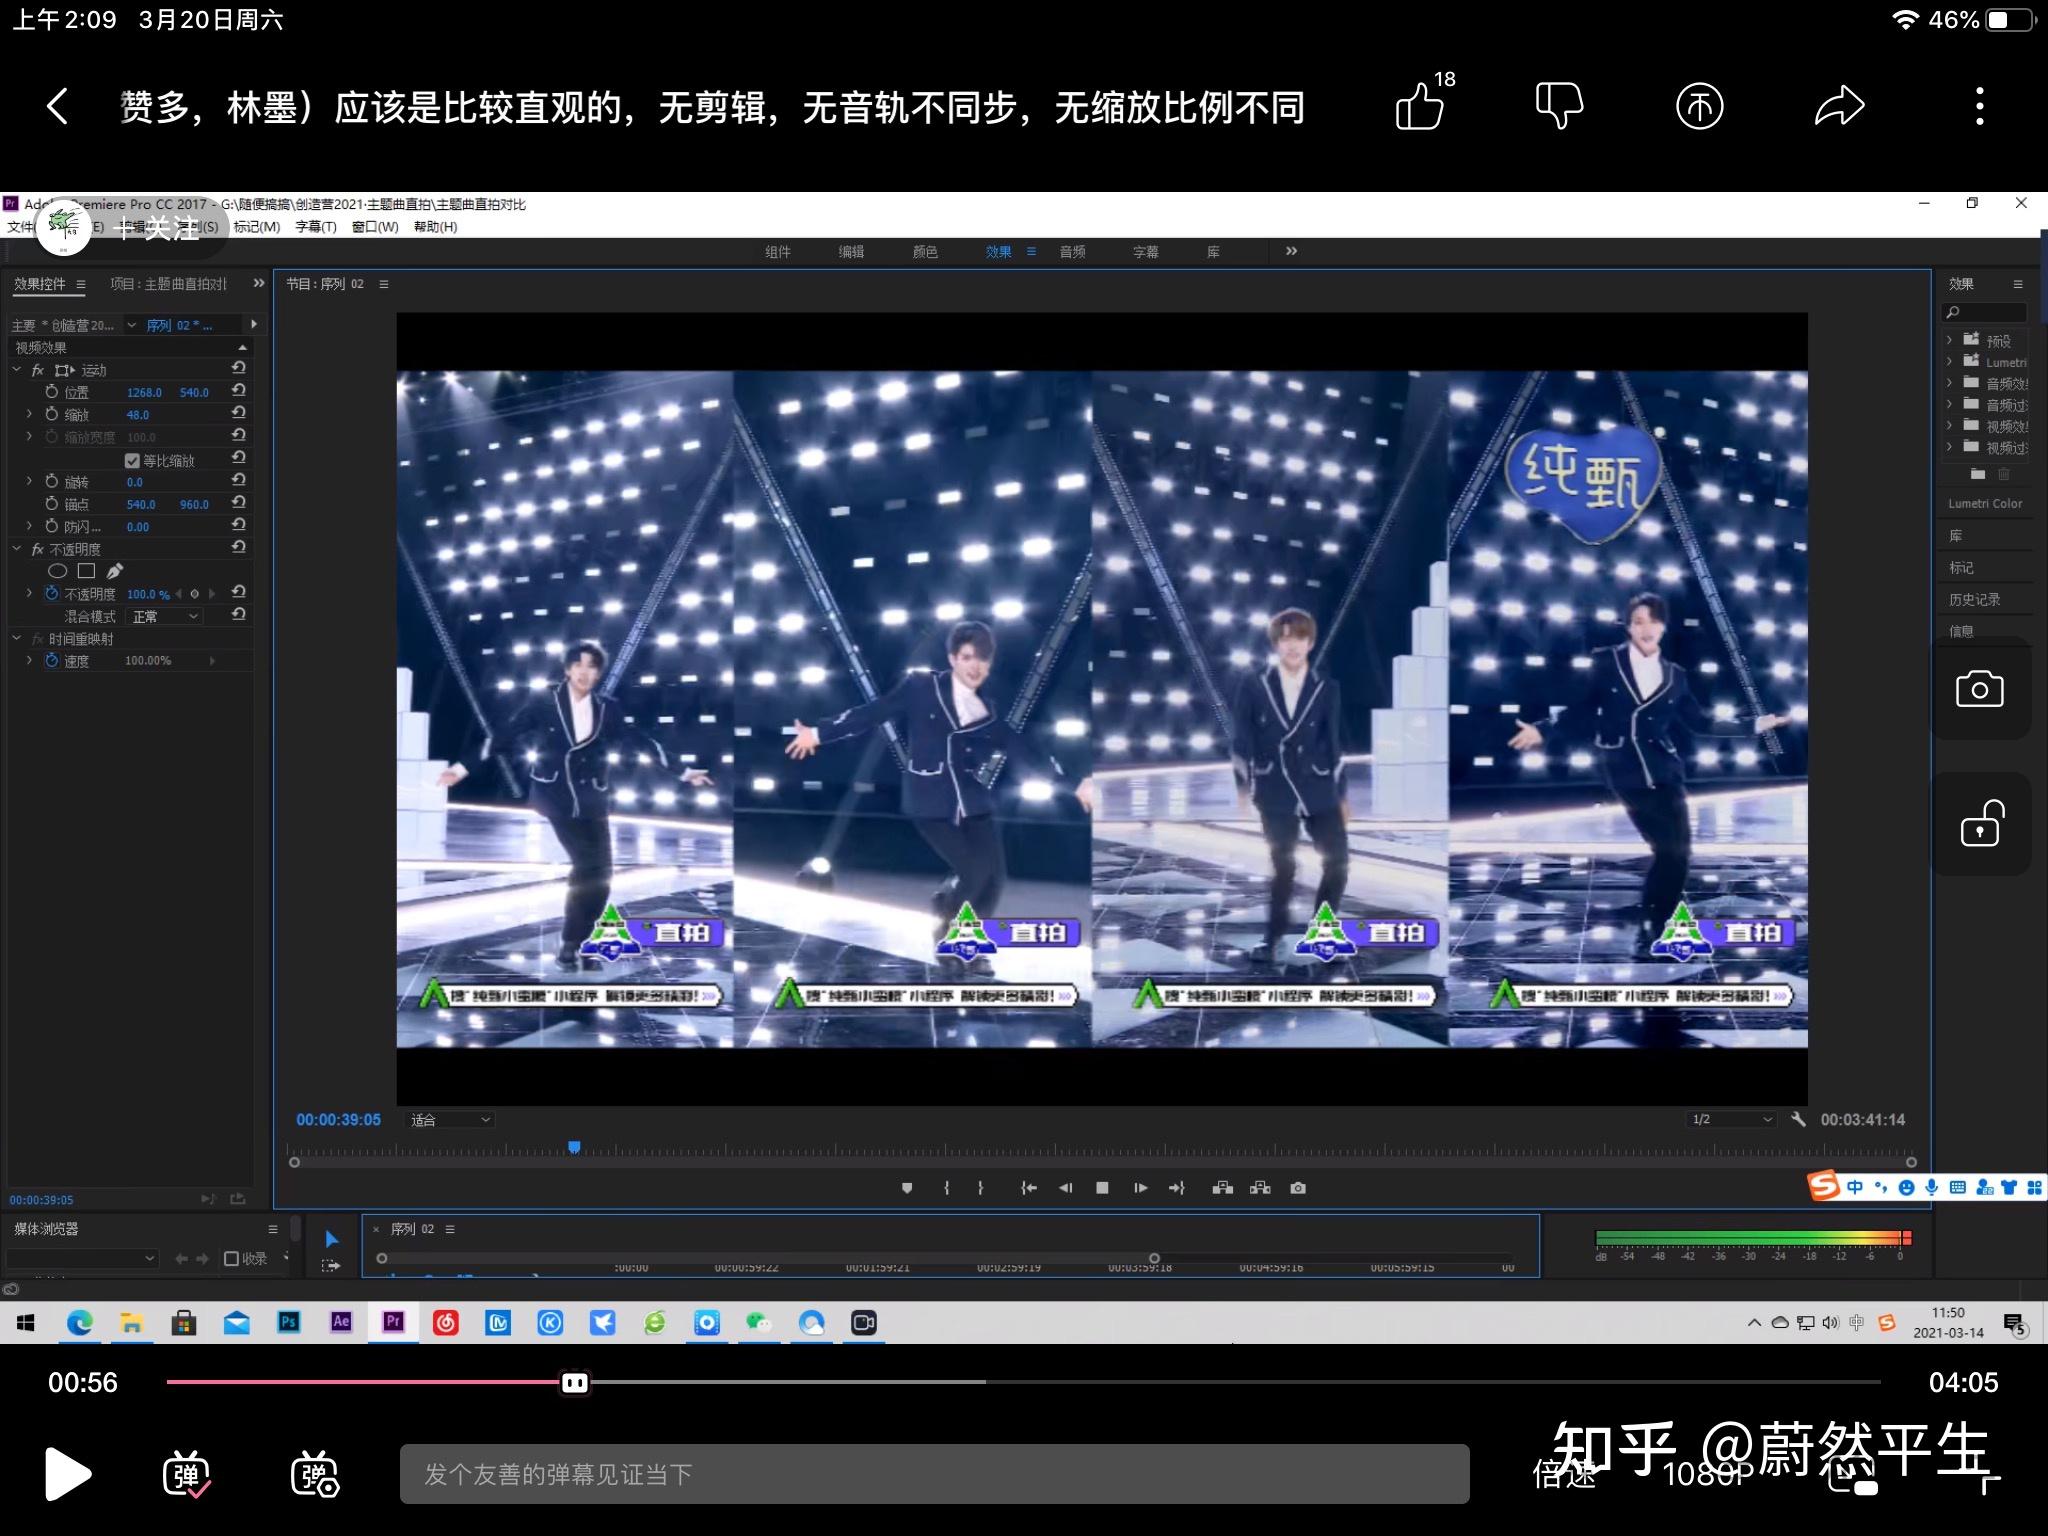2048x1536 pixels.
Task: Open the 混合模式 正常 dropdown
Action: 166,616
